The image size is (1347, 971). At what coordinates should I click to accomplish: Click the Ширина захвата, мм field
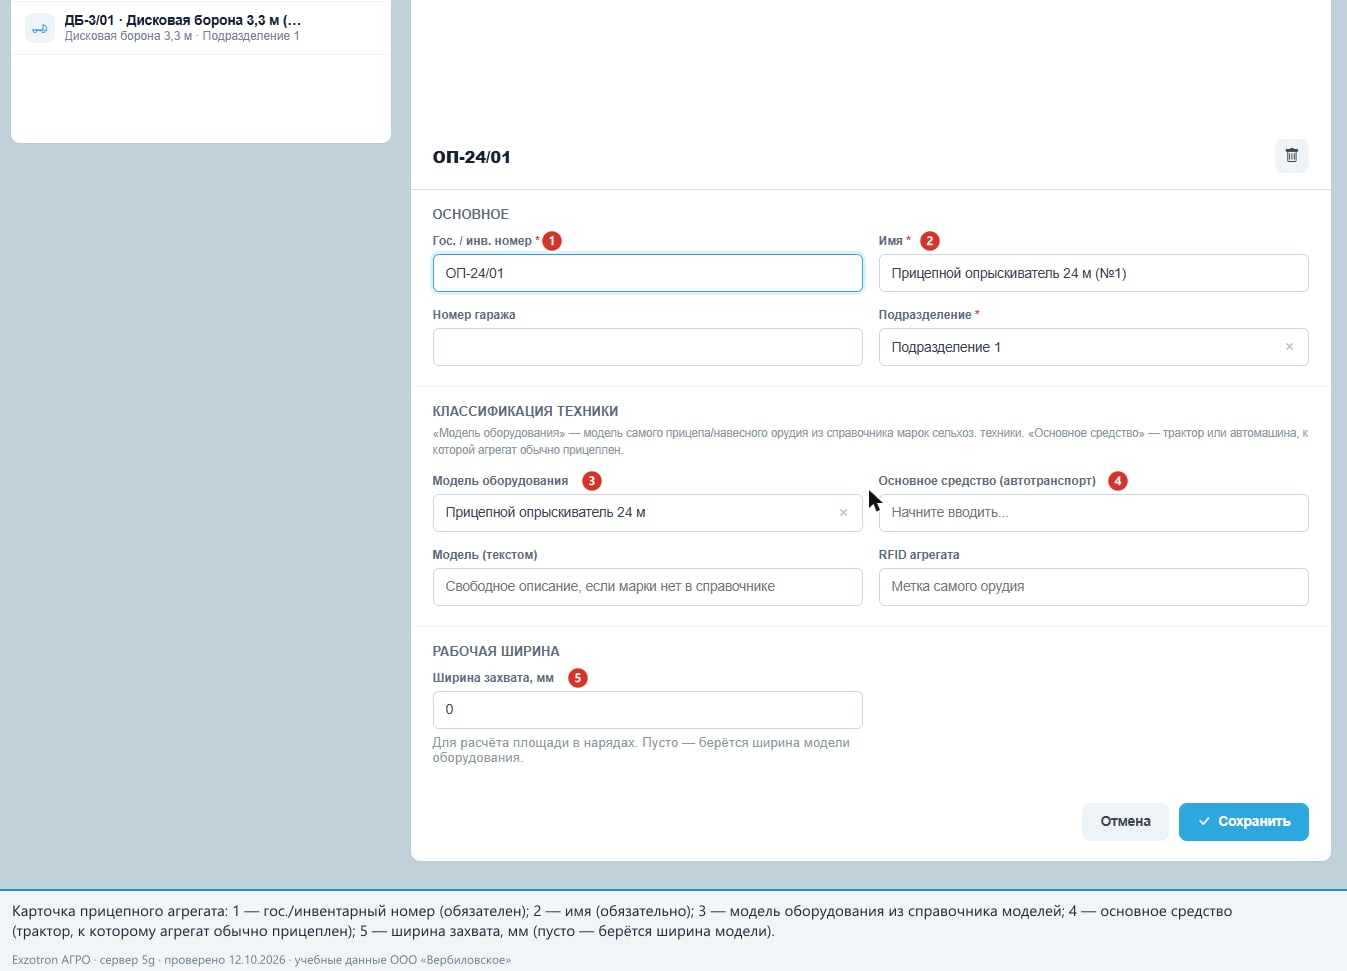tap(647, 710)
